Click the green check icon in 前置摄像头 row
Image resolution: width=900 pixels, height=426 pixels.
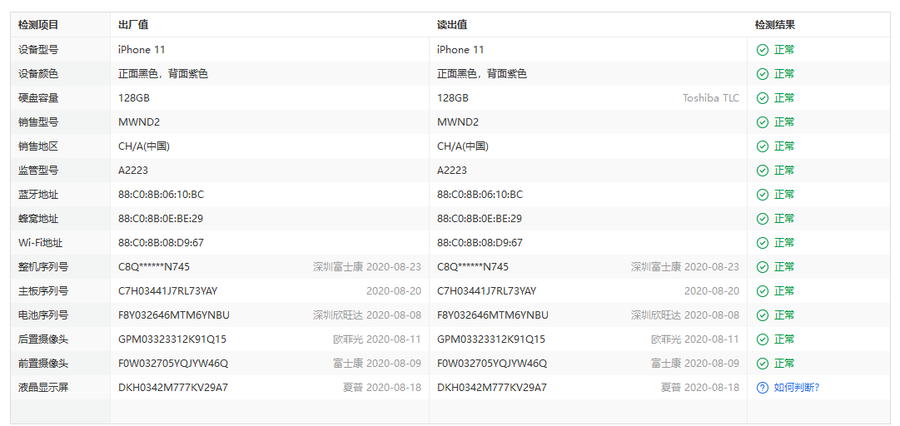(x=762, y=363)
